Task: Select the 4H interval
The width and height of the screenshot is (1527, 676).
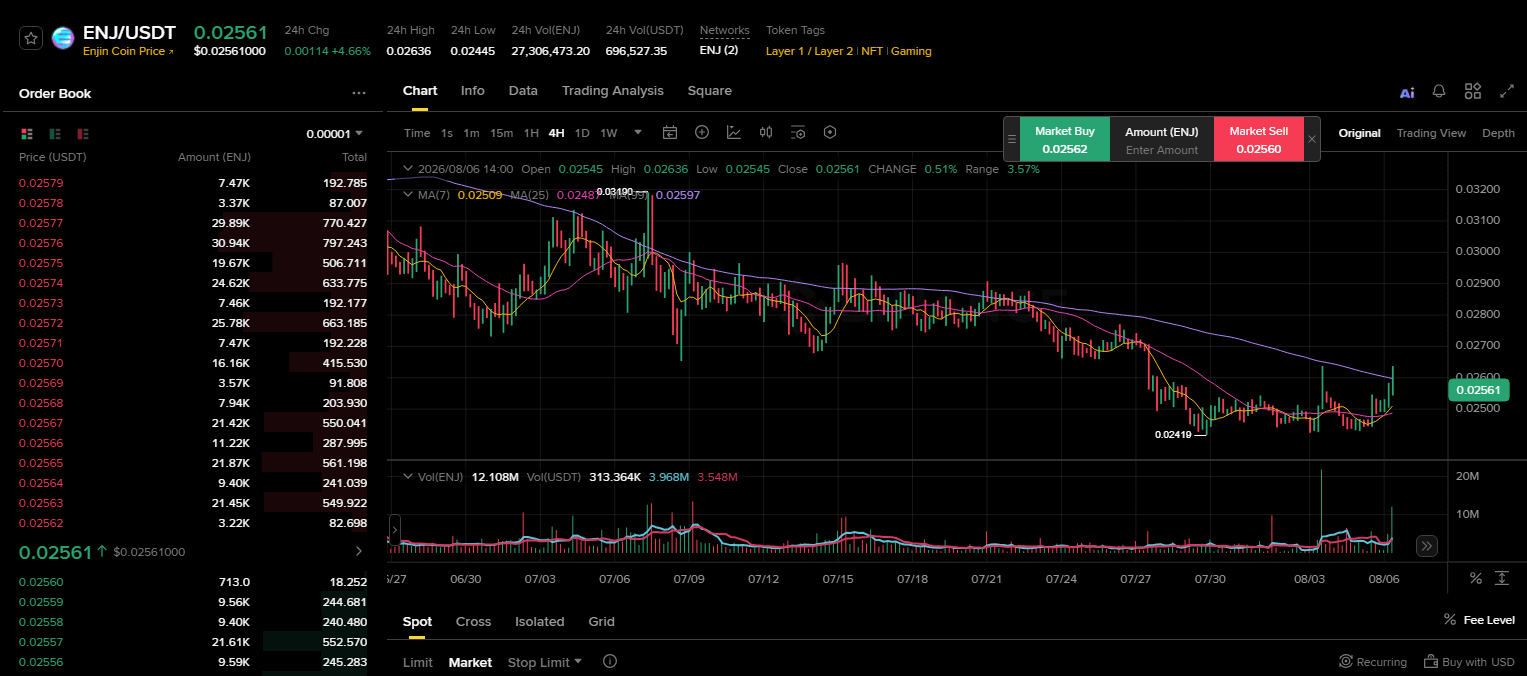Action: tap(556, 133)
